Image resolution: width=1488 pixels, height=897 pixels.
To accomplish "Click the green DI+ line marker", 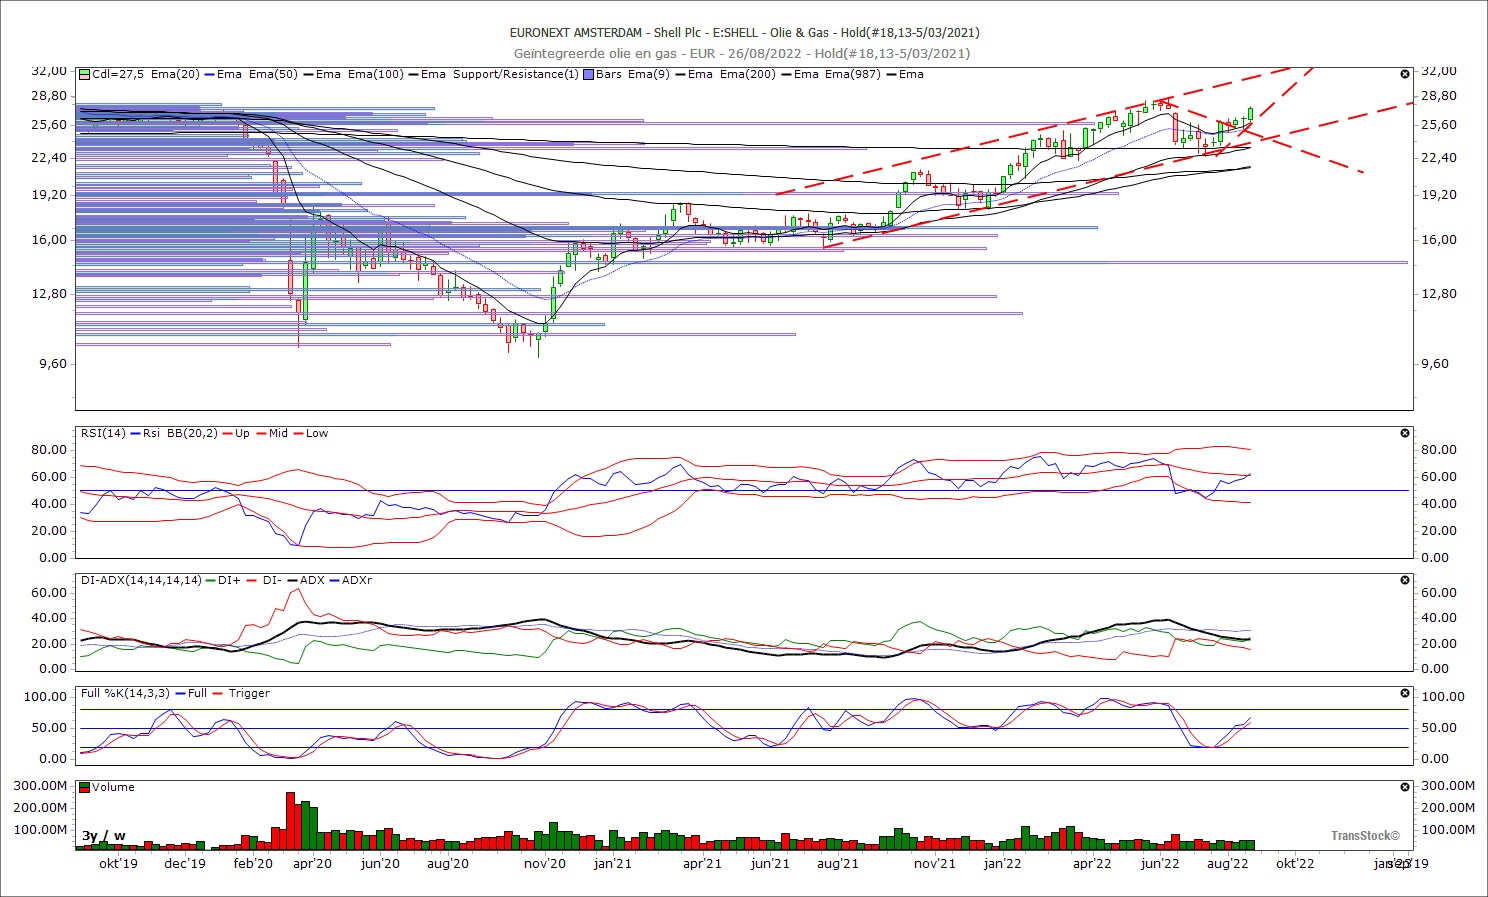I will click(x=210, y=580).
